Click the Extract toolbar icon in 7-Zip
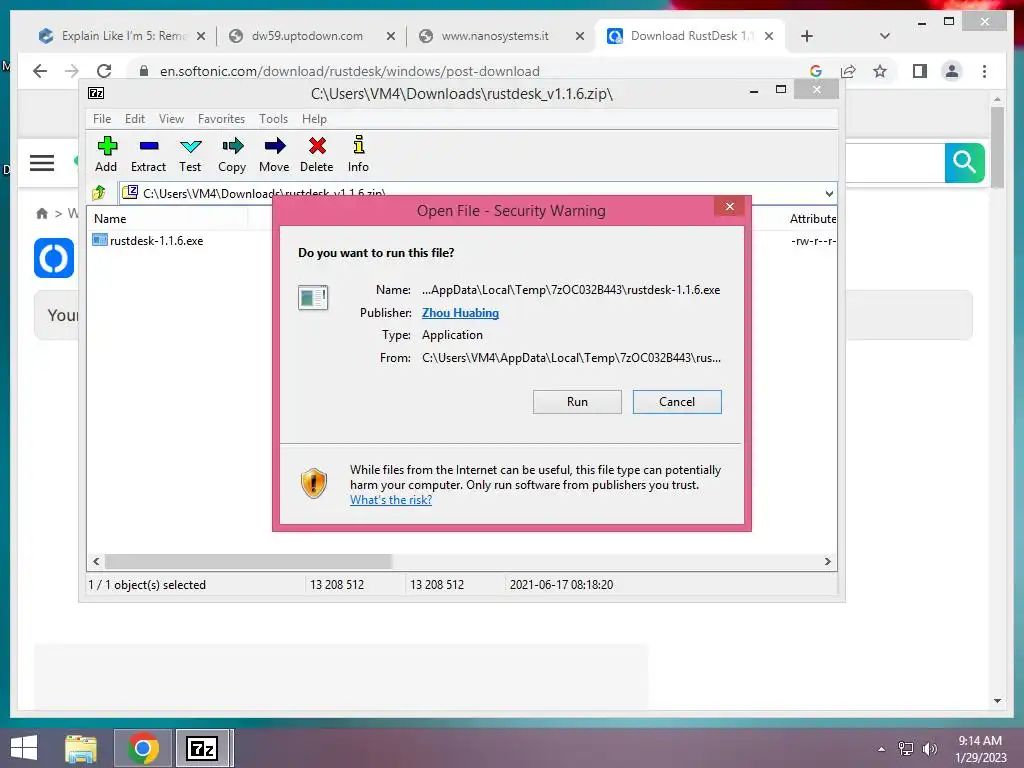The image size is (1024, 768). 149,146
